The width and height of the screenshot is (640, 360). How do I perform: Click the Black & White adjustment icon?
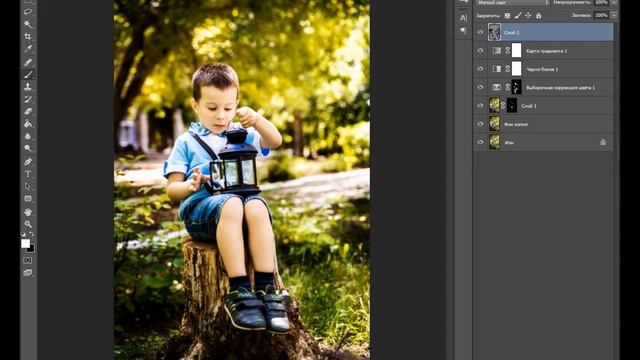pos(496,69)
